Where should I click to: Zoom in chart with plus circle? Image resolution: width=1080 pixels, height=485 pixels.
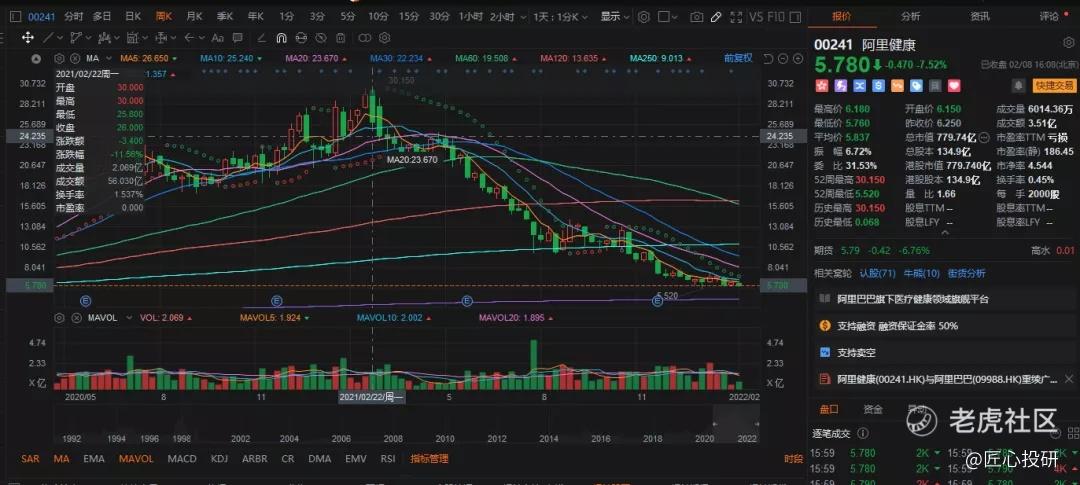[x=798, y=59]
